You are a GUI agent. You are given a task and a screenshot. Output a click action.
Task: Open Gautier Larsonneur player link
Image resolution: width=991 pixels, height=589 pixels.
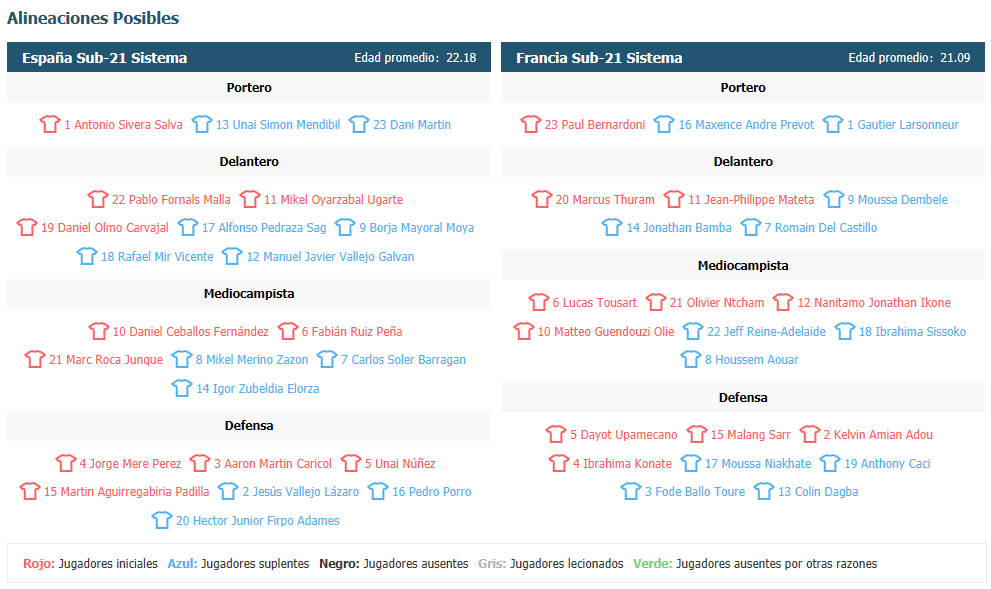click(903, 124)
